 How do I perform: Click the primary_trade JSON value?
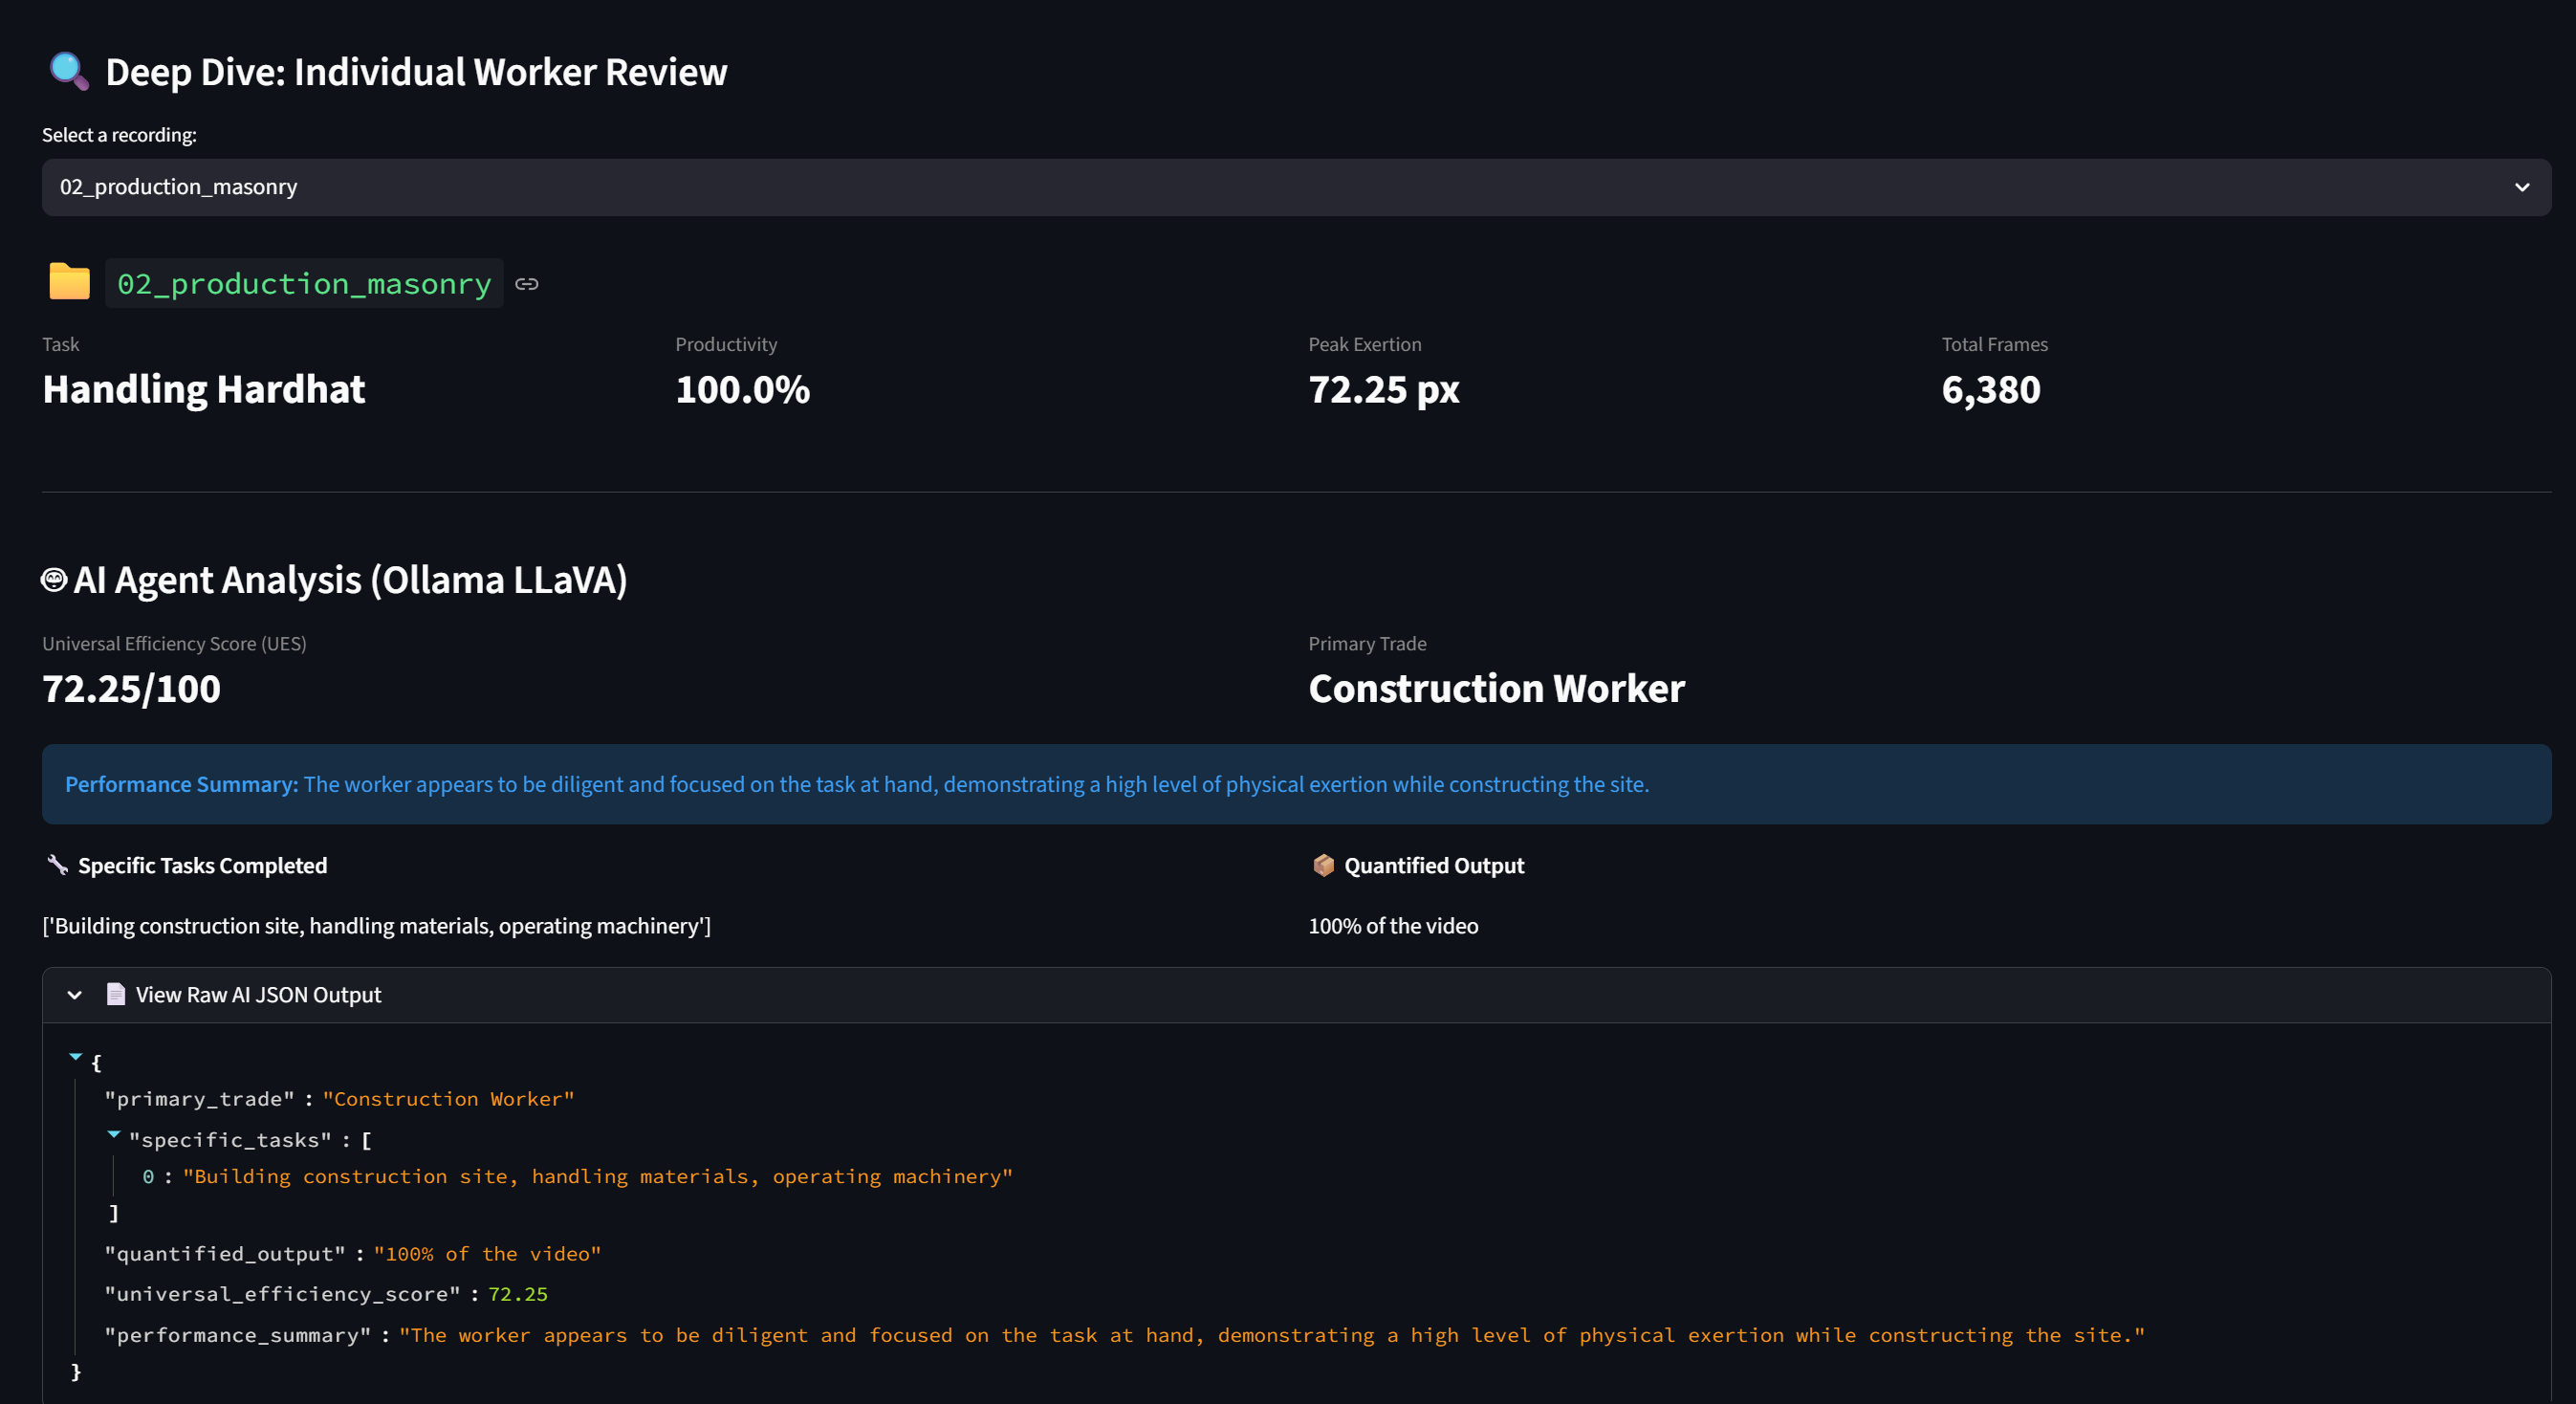[448, 1099]
